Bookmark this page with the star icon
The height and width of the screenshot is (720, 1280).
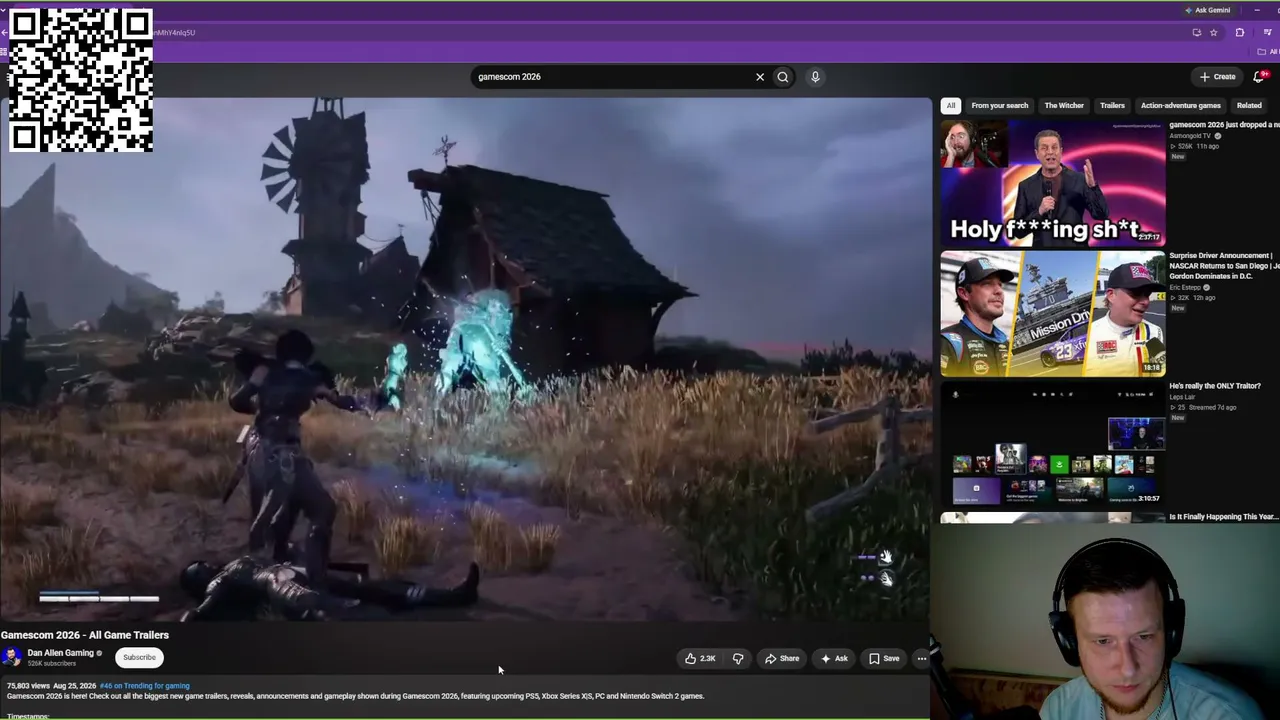pyautogui.click(x=1214, y=32)
